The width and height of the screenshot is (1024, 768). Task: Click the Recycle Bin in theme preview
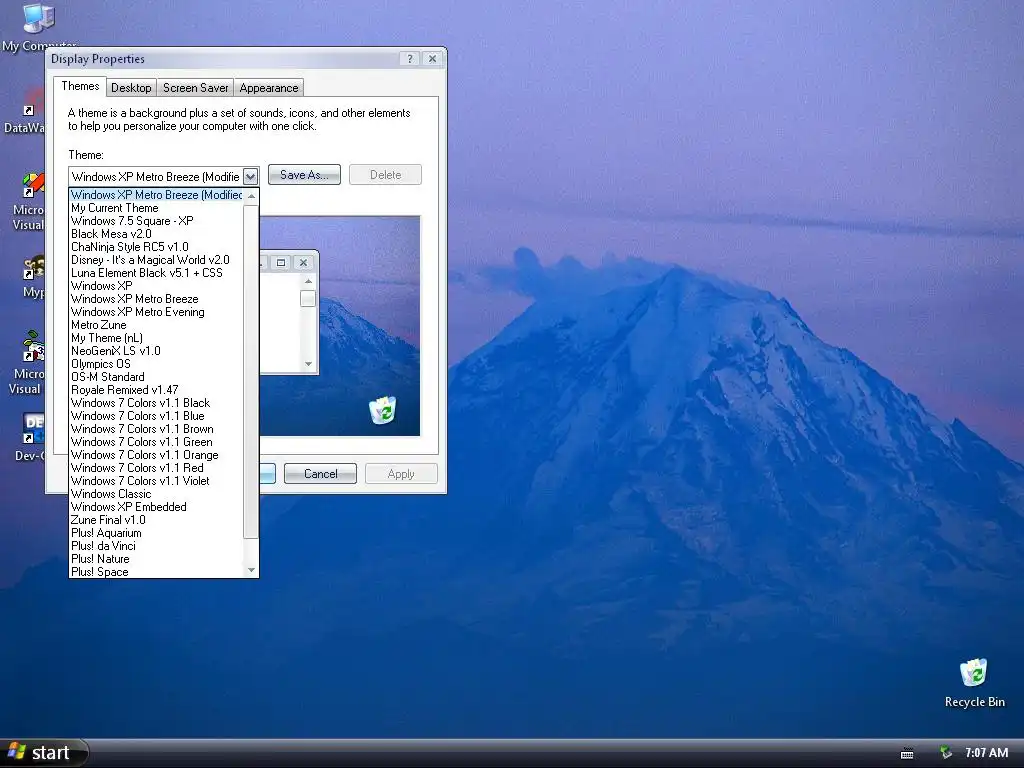coord(382,409)
